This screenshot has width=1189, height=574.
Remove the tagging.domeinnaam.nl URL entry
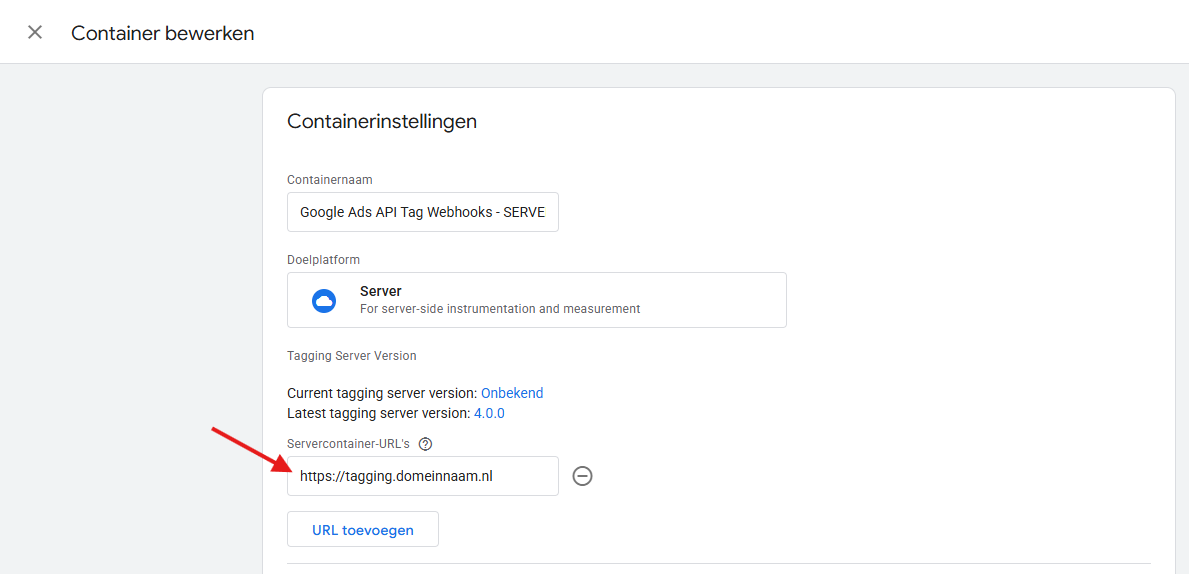(x=582, y=476)
